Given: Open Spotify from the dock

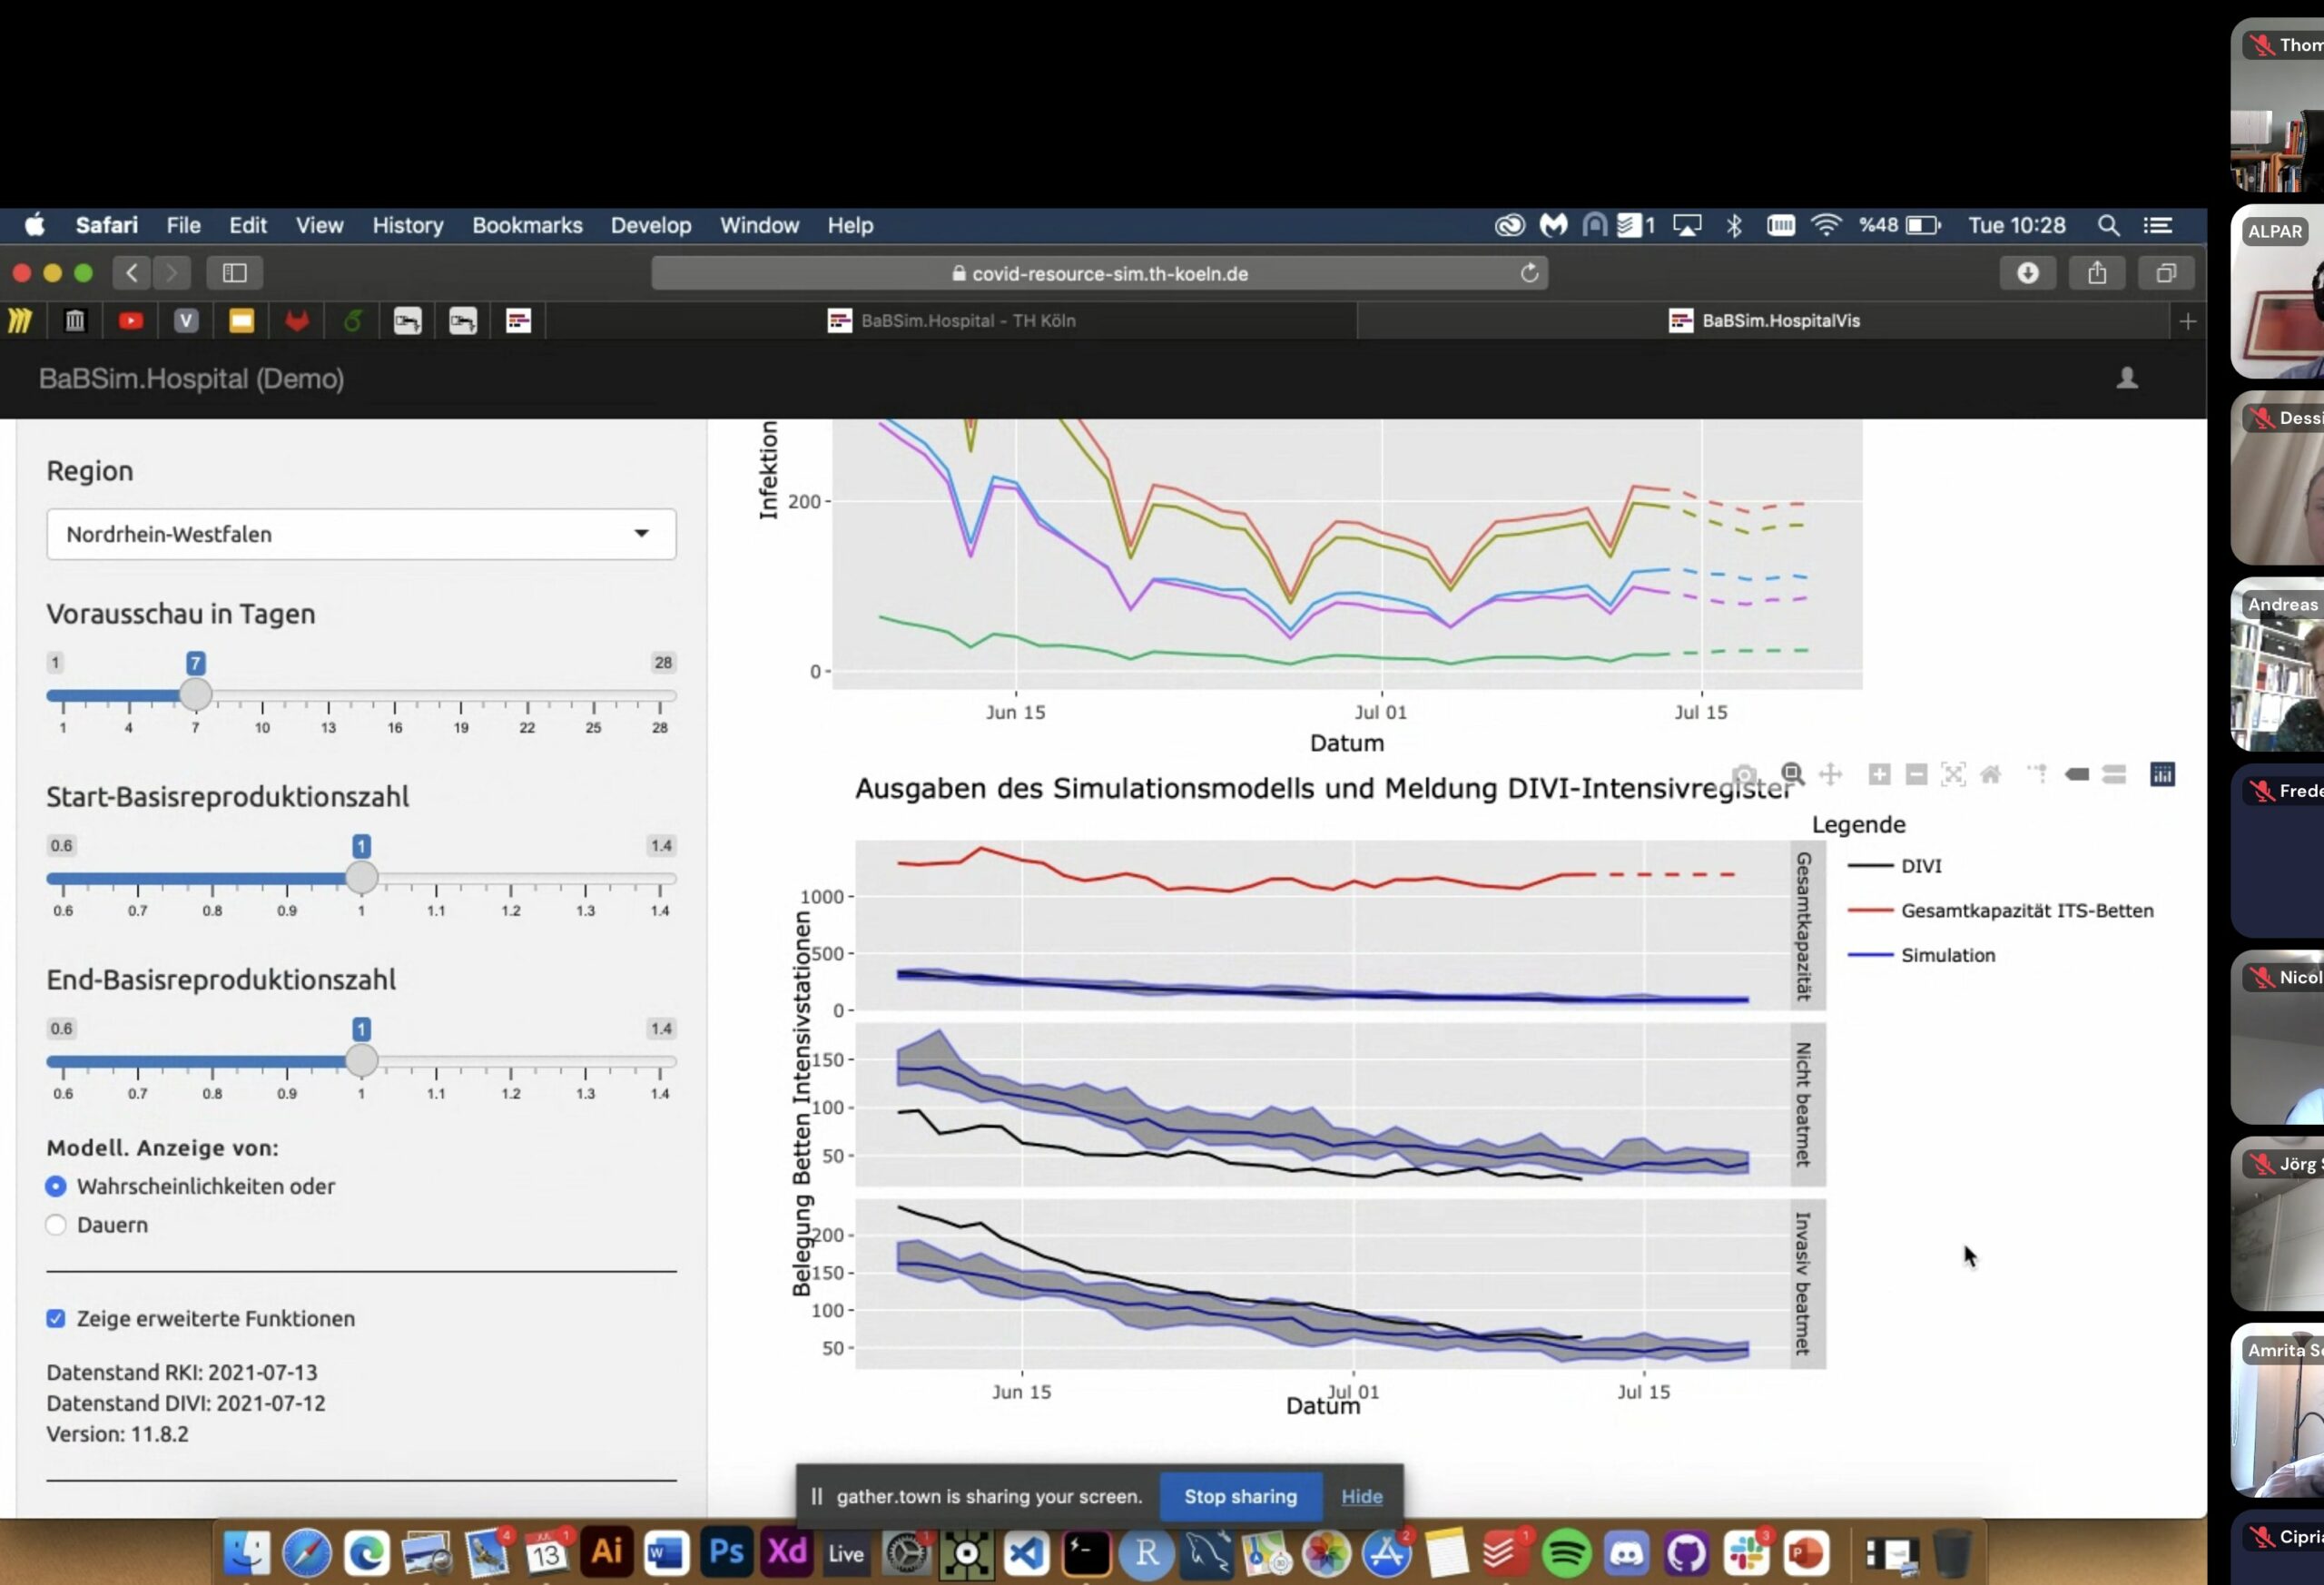Looking at the screenshot, I should pos(1566,1553).
